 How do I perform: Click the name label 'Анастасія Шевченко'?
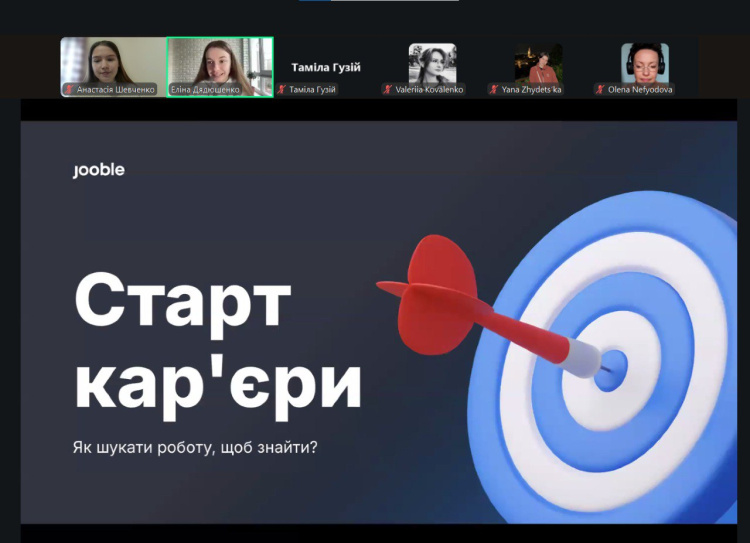pyautogui.click(x=116, y=89)
